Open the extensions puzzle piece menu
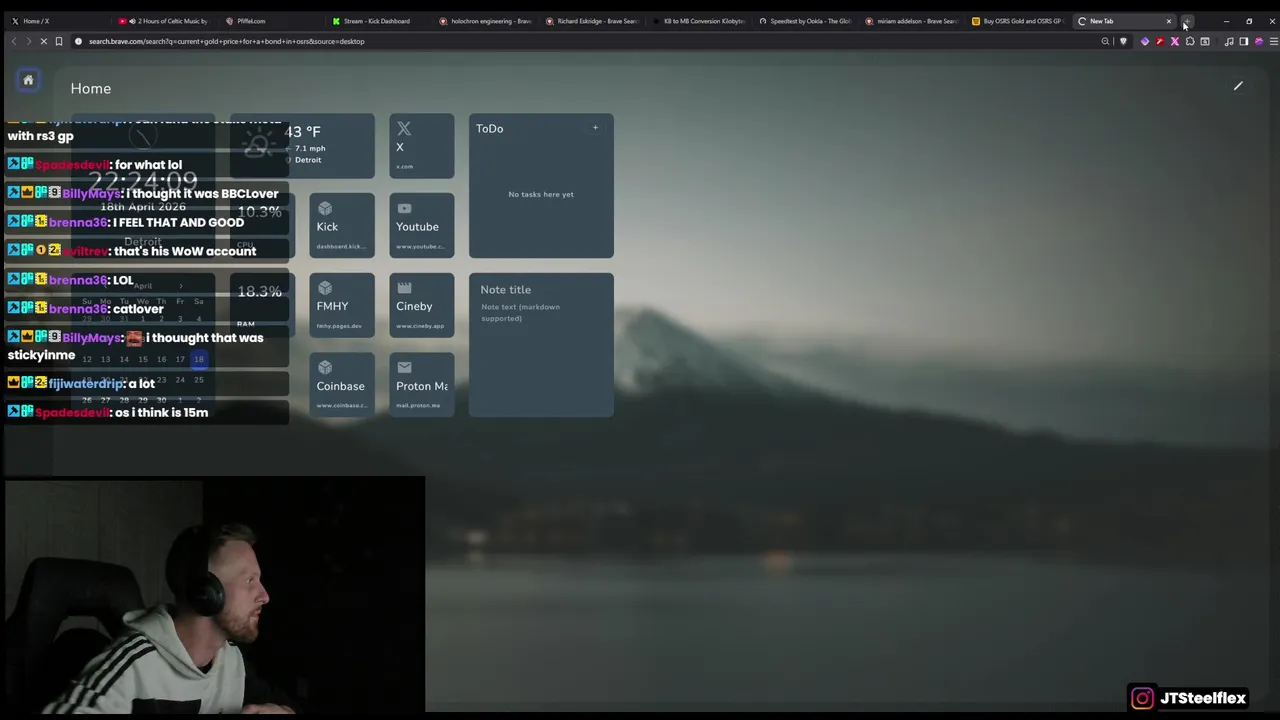This screenshot has width=1280, height=720. 1190,41
